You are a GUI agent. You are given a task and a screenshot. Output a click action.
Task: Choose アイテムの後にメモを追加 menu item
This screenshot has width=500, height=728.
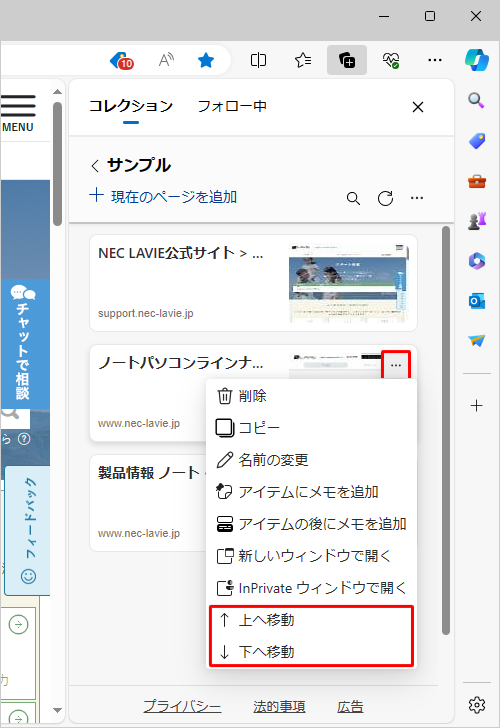tap(311, 524)
